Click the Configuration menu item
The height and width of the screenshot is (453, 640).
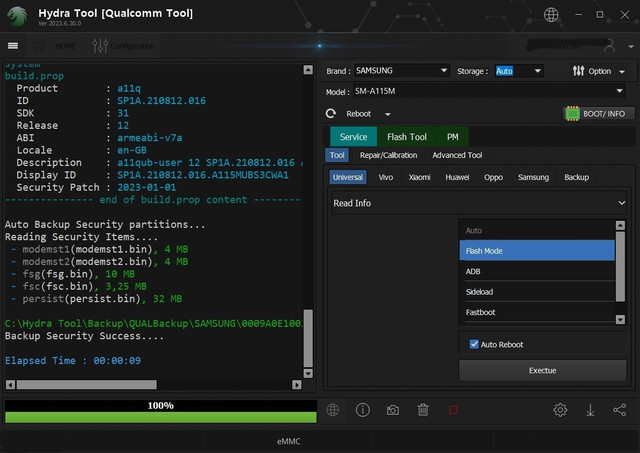(132, 46)
